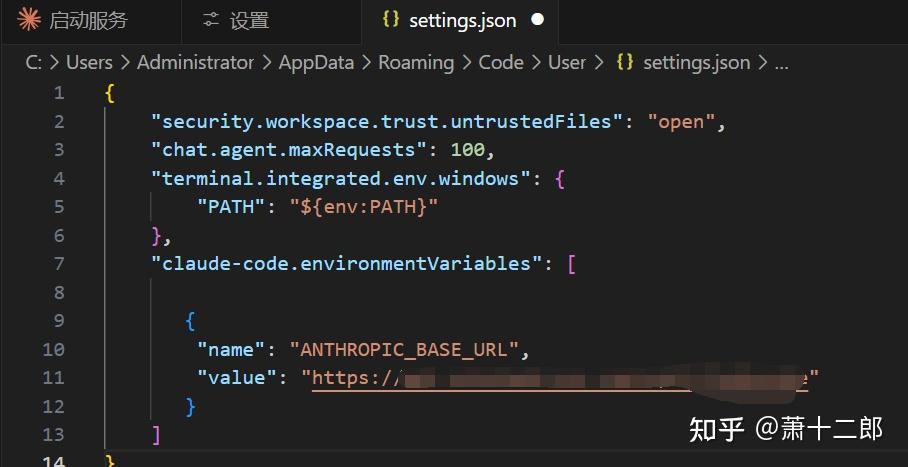
Task: Click line number 4 in gutter
Action: (x=59, y=178)
